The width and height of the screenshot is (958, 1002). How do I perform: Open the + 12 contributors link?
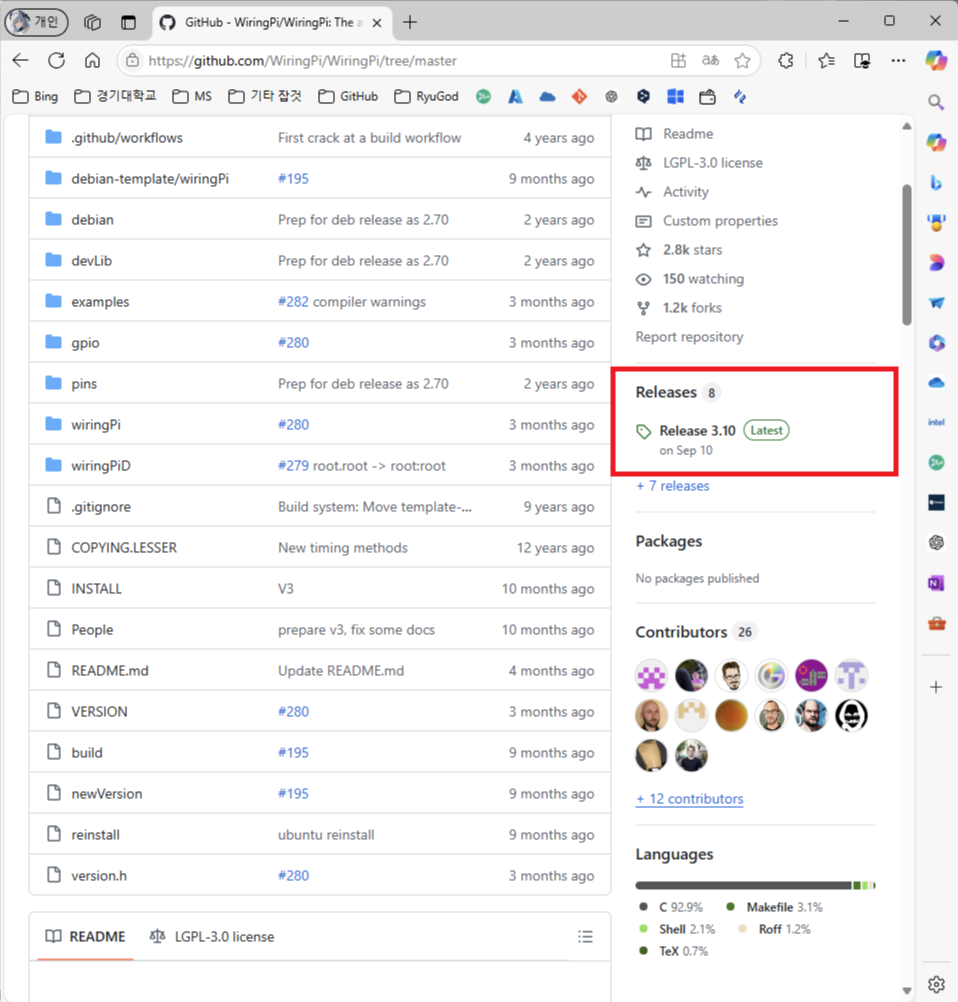(690, 799)
